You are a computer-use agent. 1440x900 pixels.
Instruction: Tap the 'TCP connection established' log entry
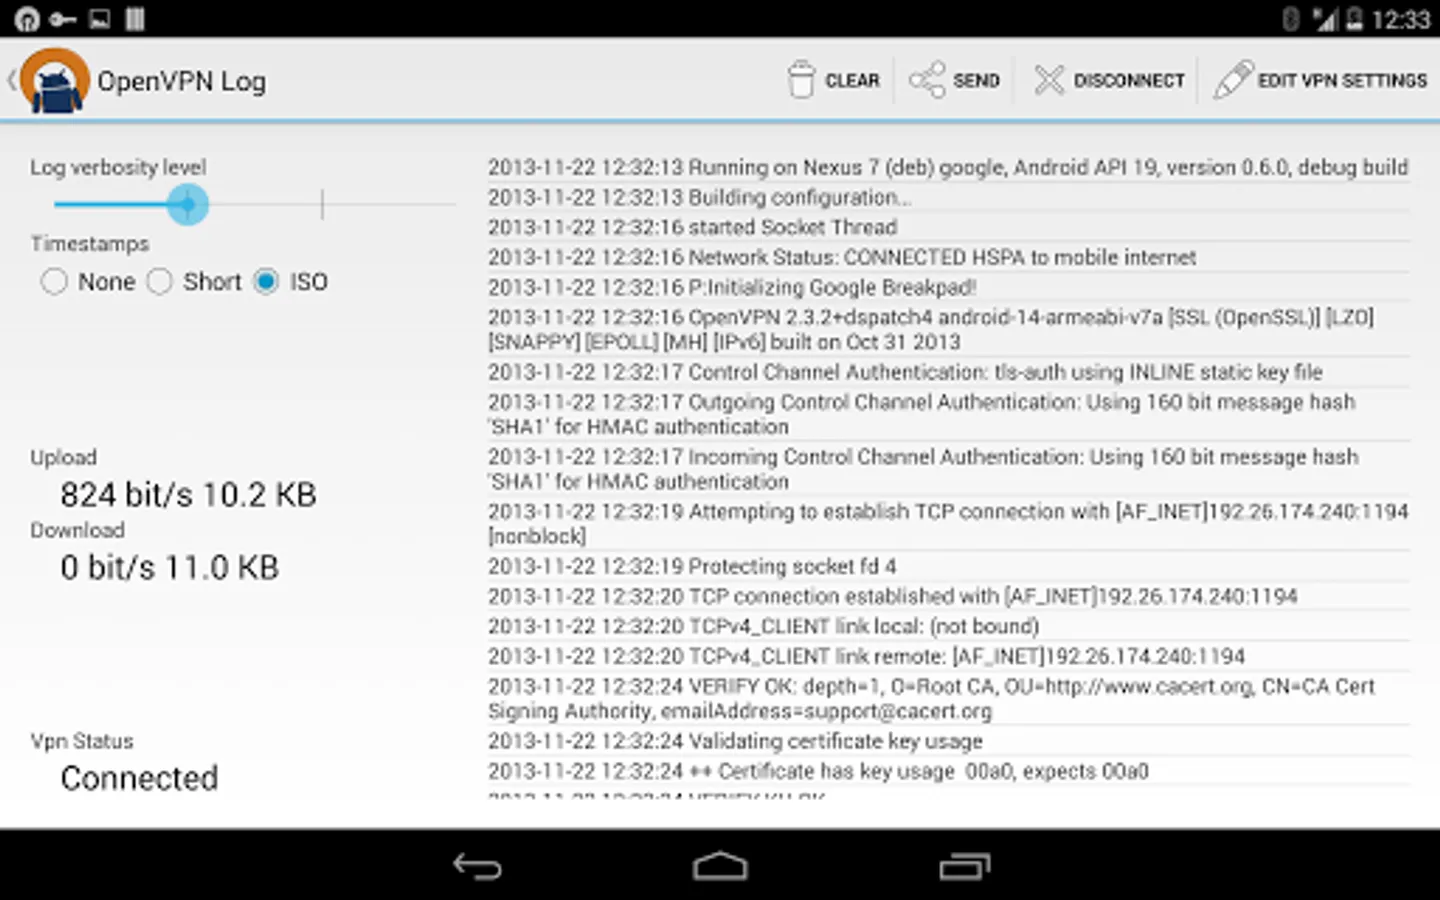coord(948,596)
